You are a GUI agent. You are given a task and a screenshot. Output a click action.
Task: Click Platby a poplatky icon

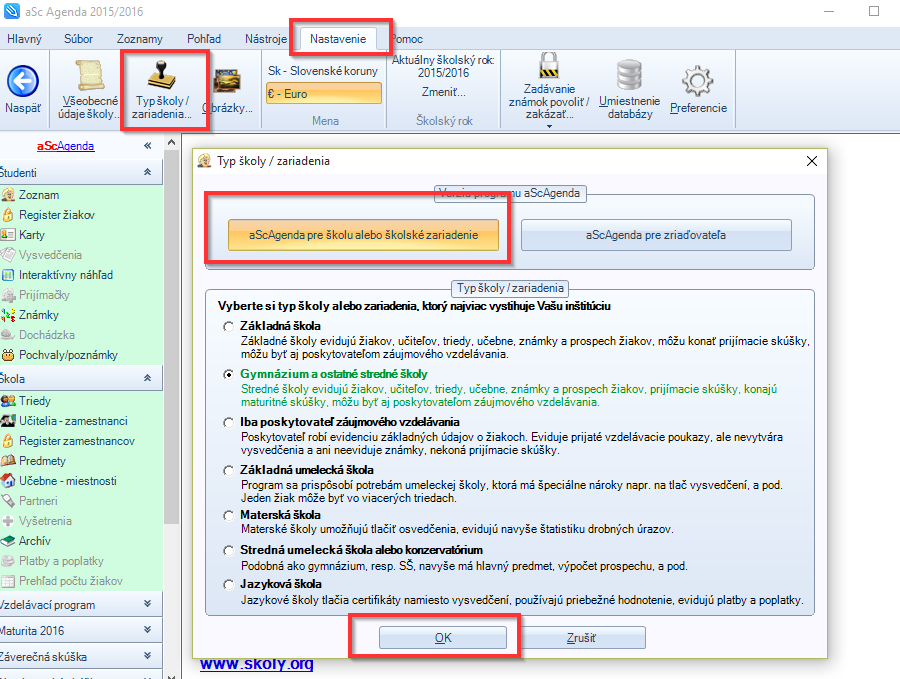8,561
